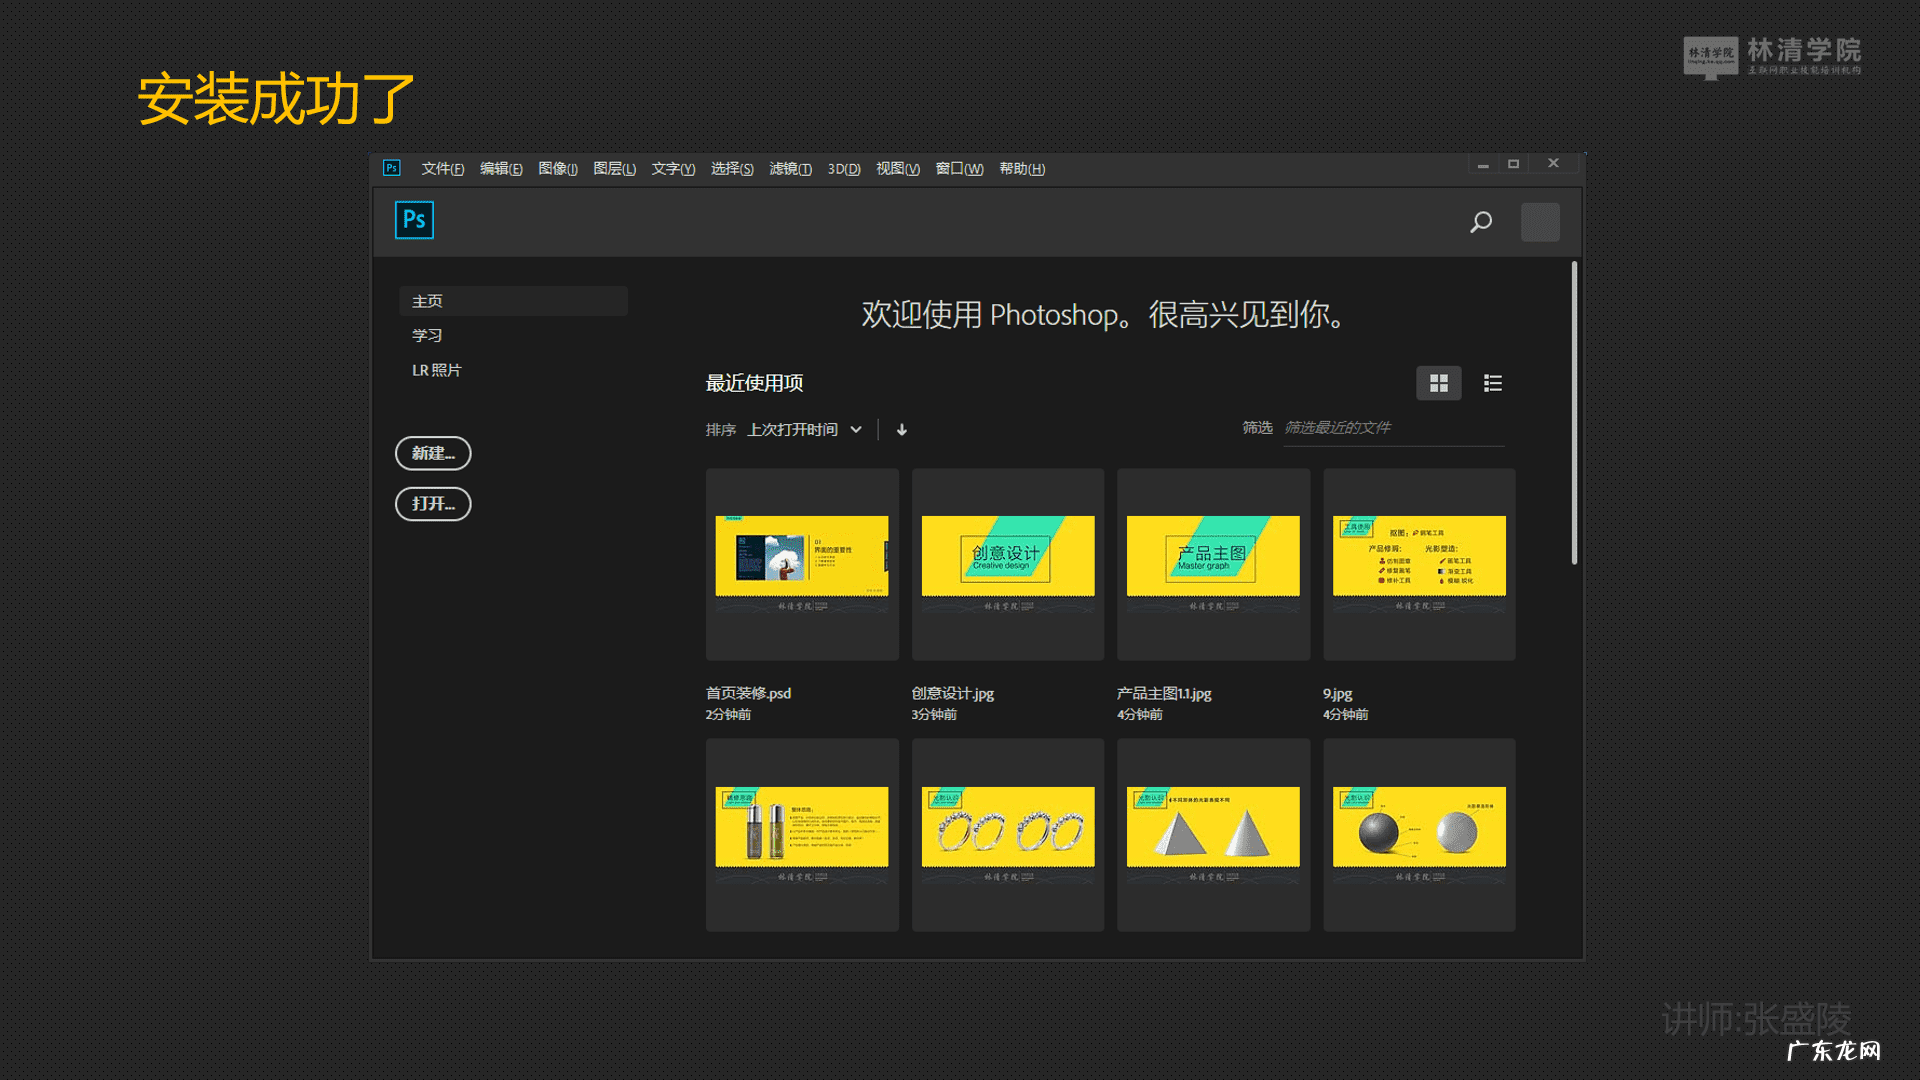
Task: Open the user profile avatar square
Action: (1540, 222)
